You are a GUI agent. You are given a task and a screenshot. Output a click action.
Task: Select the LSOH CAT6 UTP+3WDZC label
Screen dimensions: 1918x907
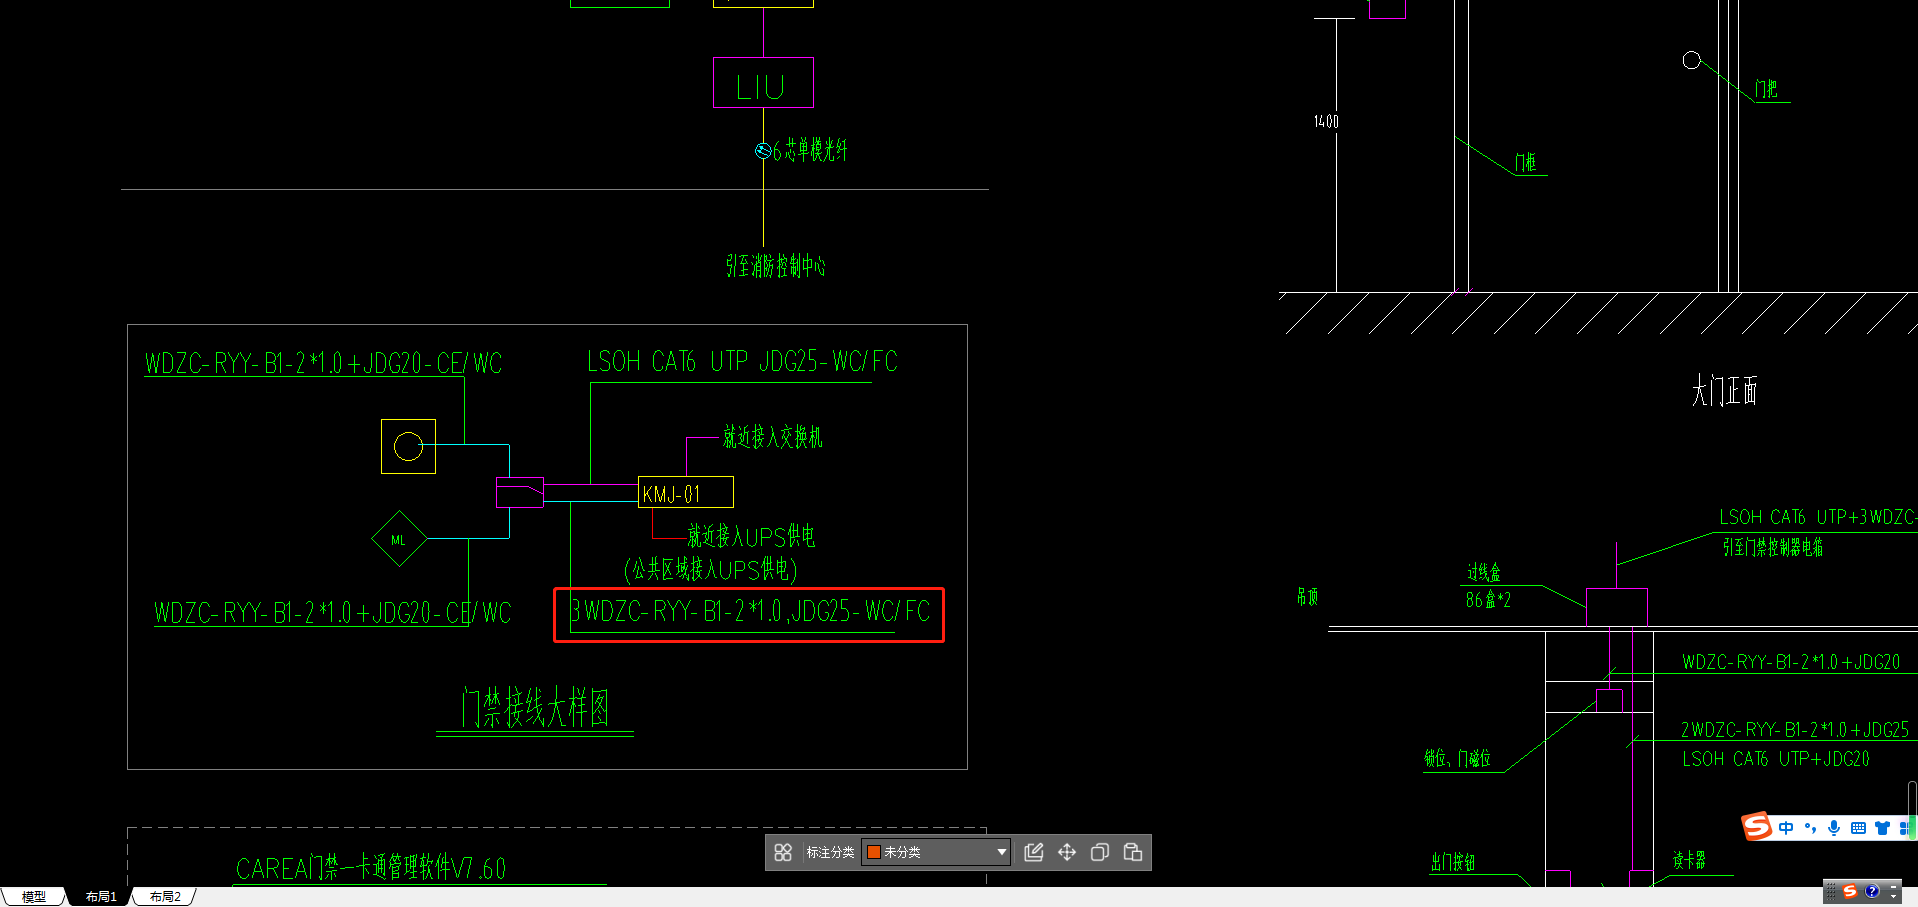(x=1818, y=517)
